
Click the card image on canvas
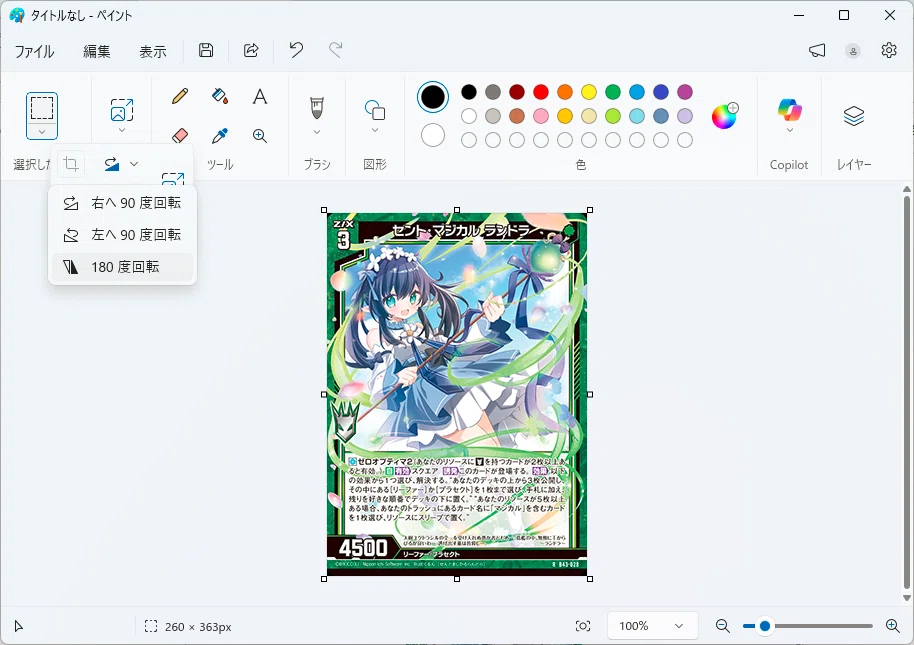point(456,394)
